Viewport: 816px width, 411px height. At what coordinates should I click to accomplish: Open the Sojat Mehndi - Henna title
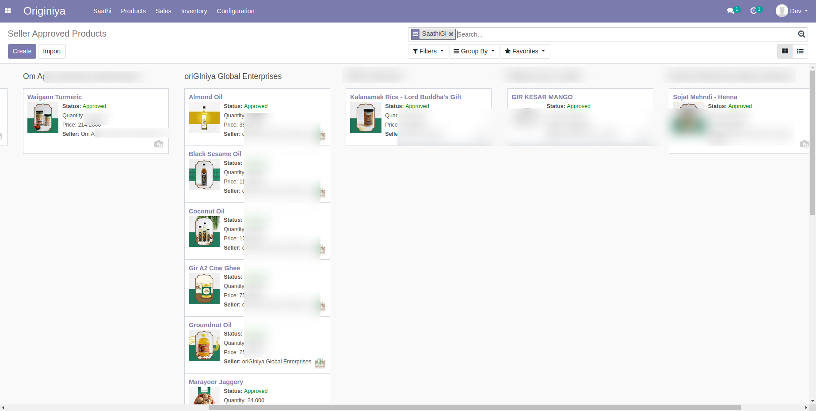(x=705, y=97)
